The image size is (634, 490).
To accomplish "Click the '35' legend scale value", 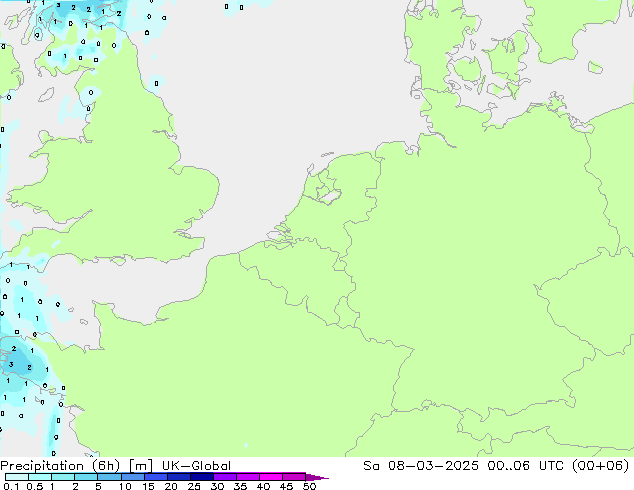I will [x=240, y=486].
